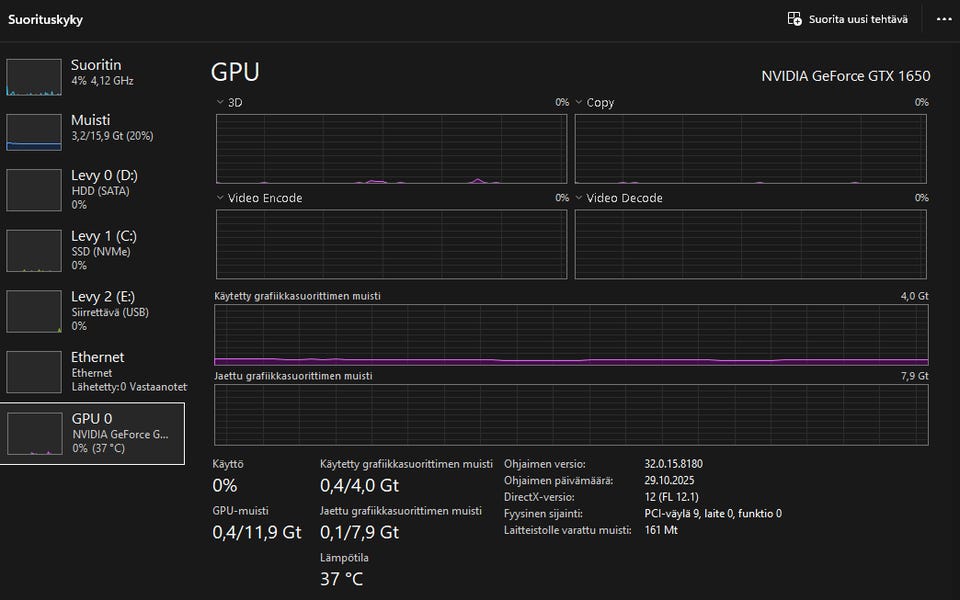
Task: Open the Video Encode graph dropdown
Action: [x=221, y=198]
